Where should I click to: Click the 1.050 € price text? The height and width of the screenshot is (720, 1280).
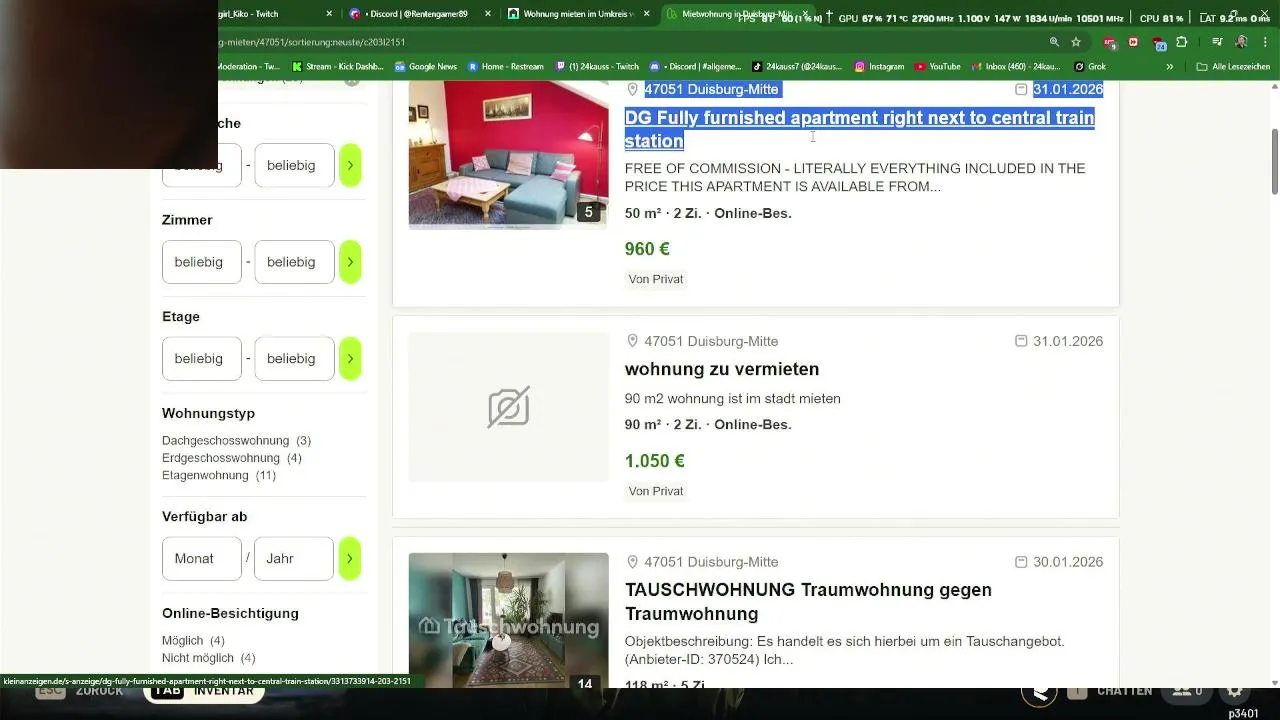655,461
